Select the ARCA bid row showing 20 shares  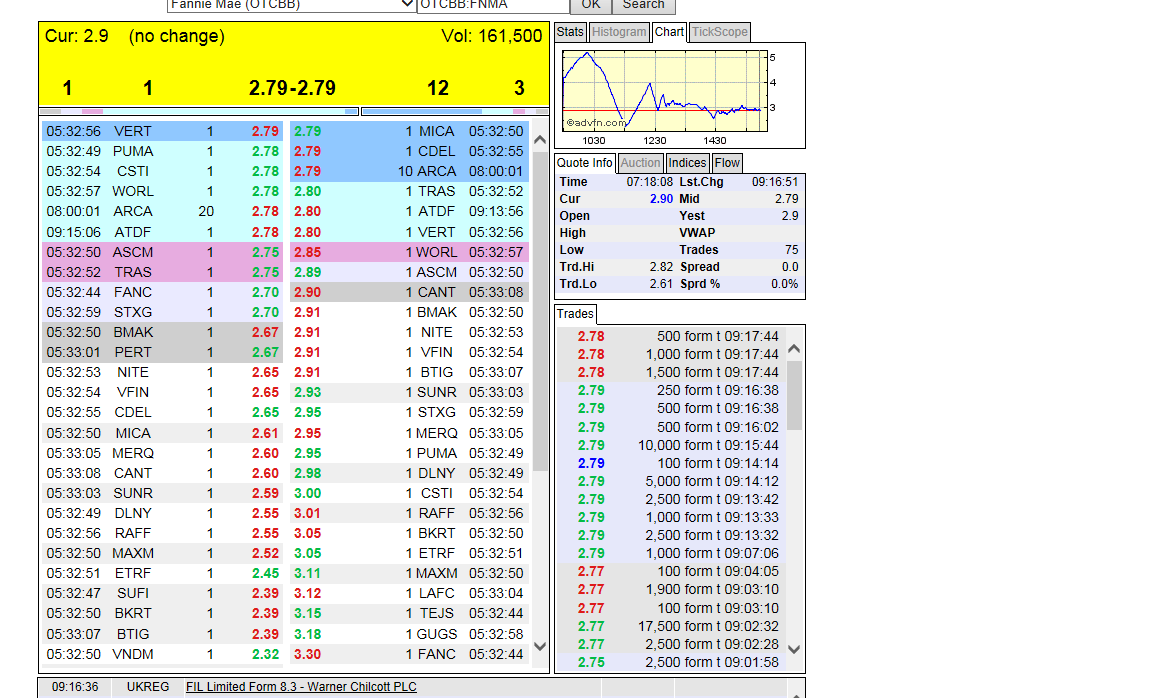[x=150, y=212]
